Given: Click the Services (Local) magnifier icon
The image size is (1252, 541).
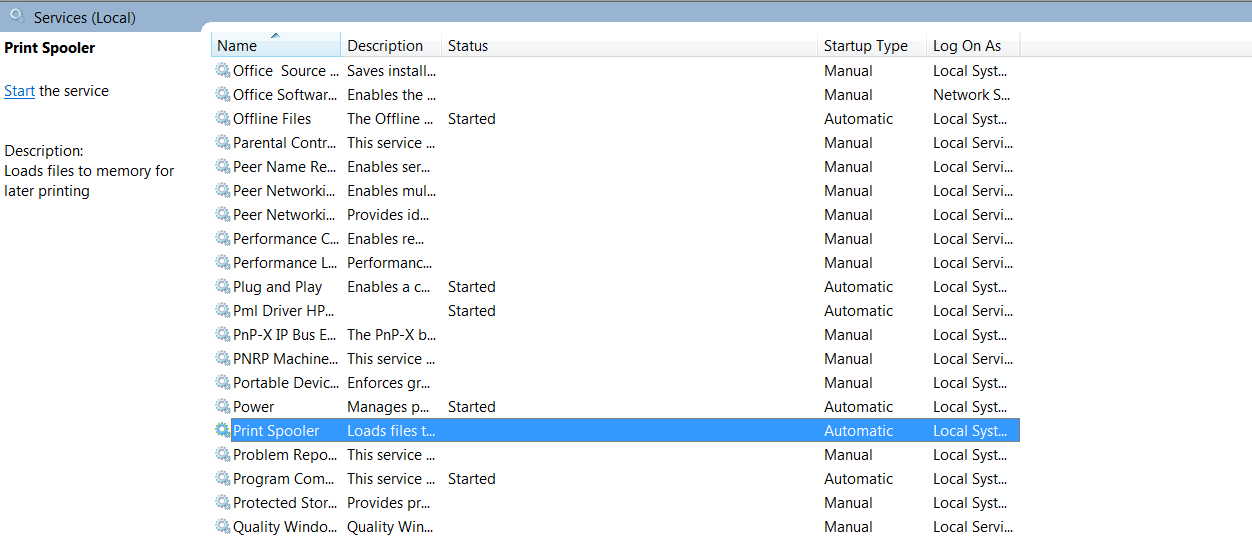Looking at the screenshot, I should click(17, 16).
